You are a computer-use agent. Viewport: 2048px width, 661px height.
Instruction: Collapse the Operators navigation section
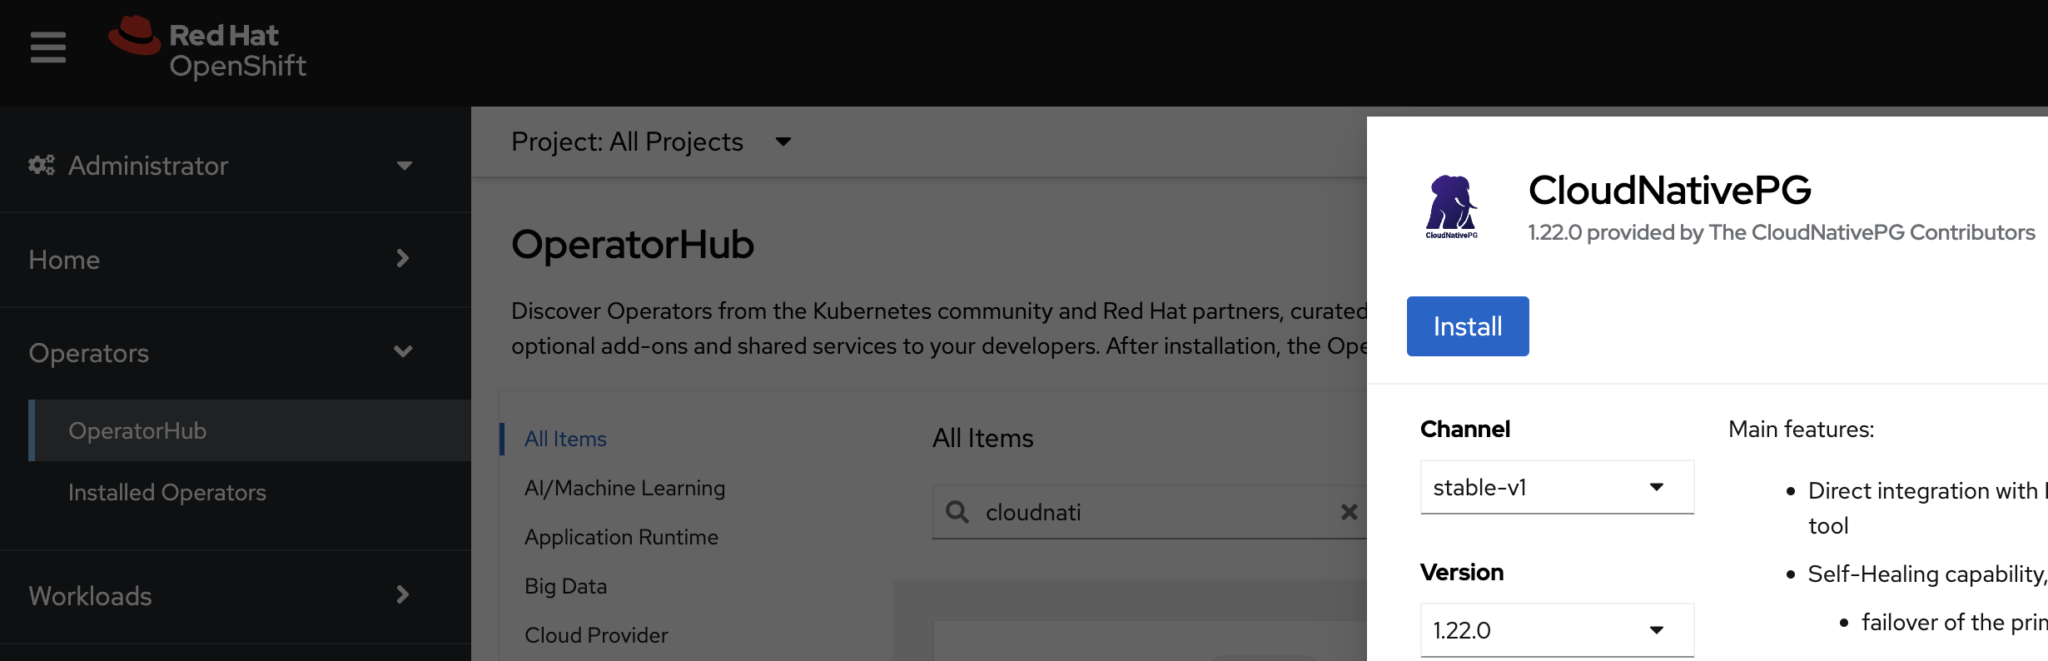tap(220, 353)
